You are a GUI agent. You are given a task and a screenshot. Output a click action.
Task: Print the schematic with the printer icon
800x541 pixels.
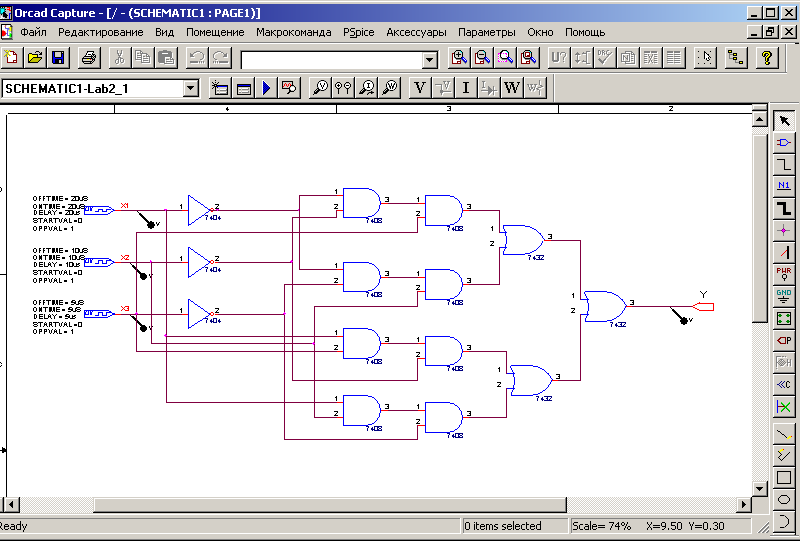[x=90, y=58]
